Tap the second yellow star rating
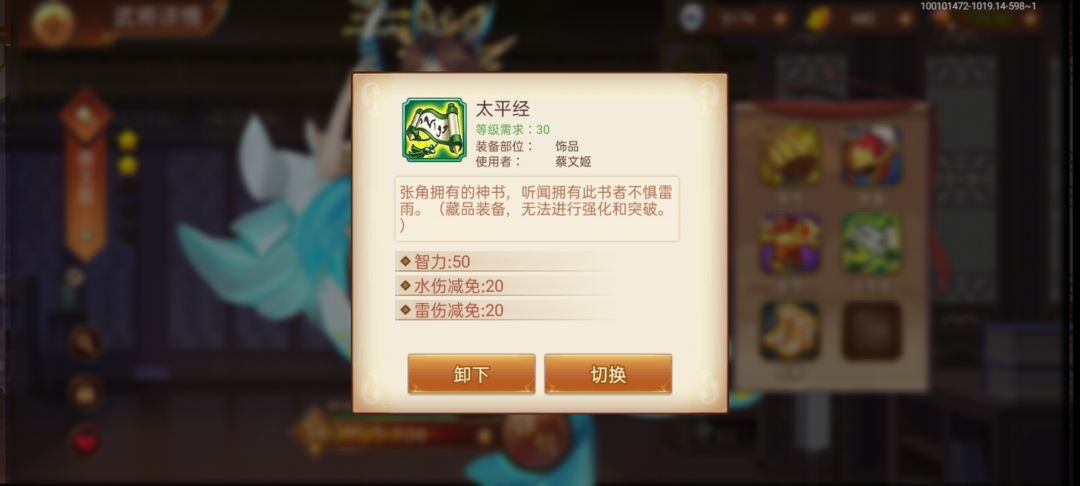This screenshot has width=1080, height=486. pos(127,165)
